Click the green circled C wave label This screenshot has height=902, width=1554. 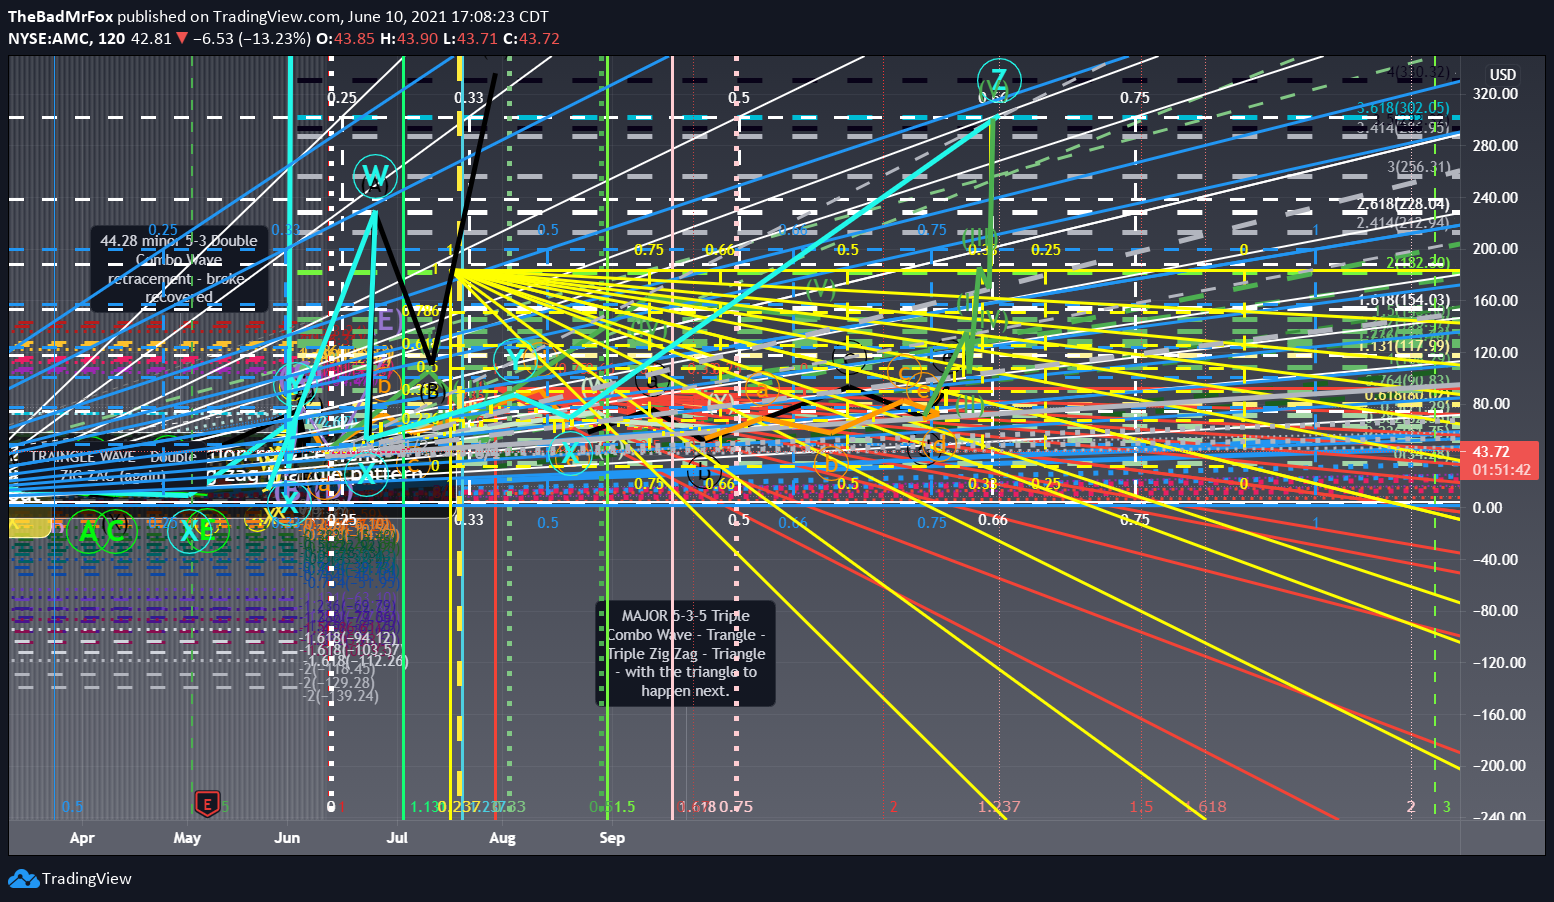(x=116, y=532)
